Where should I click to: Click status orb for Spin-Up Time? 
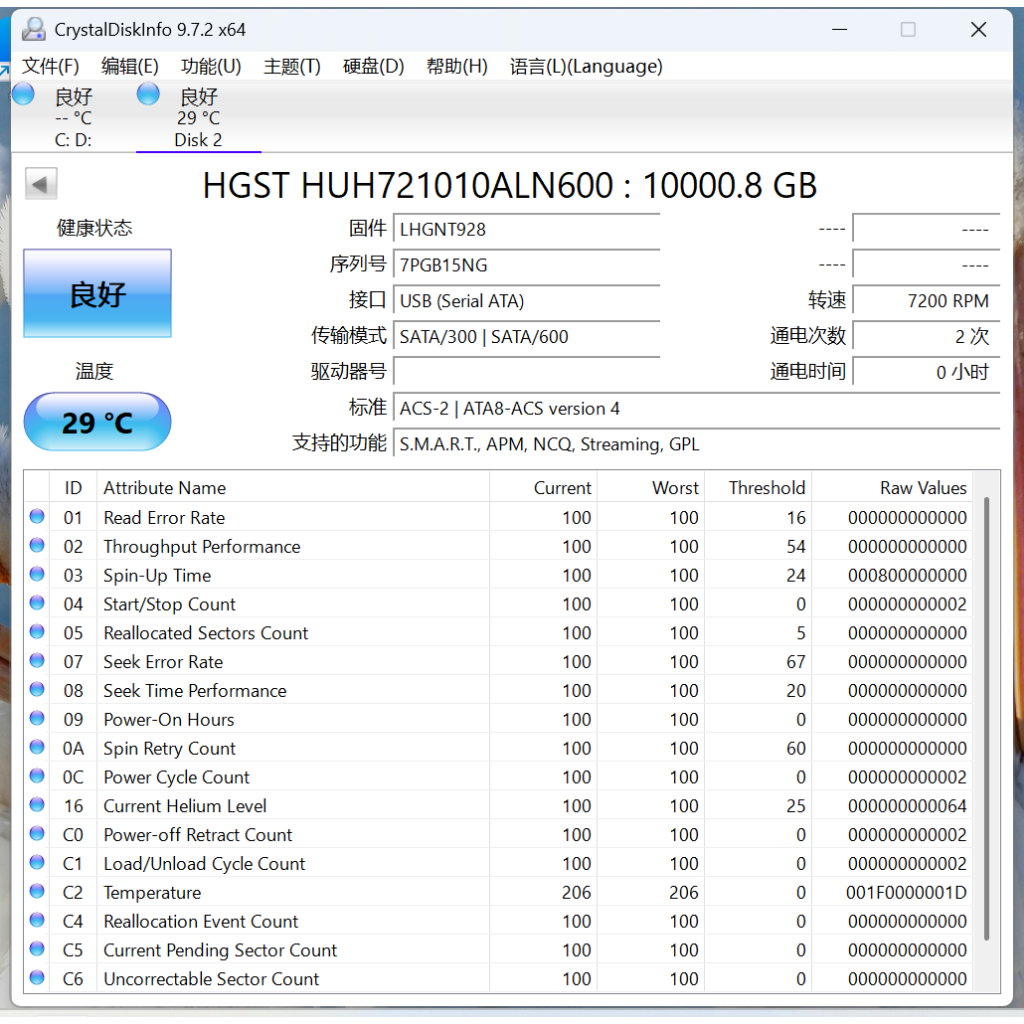[x=37, y=574]
